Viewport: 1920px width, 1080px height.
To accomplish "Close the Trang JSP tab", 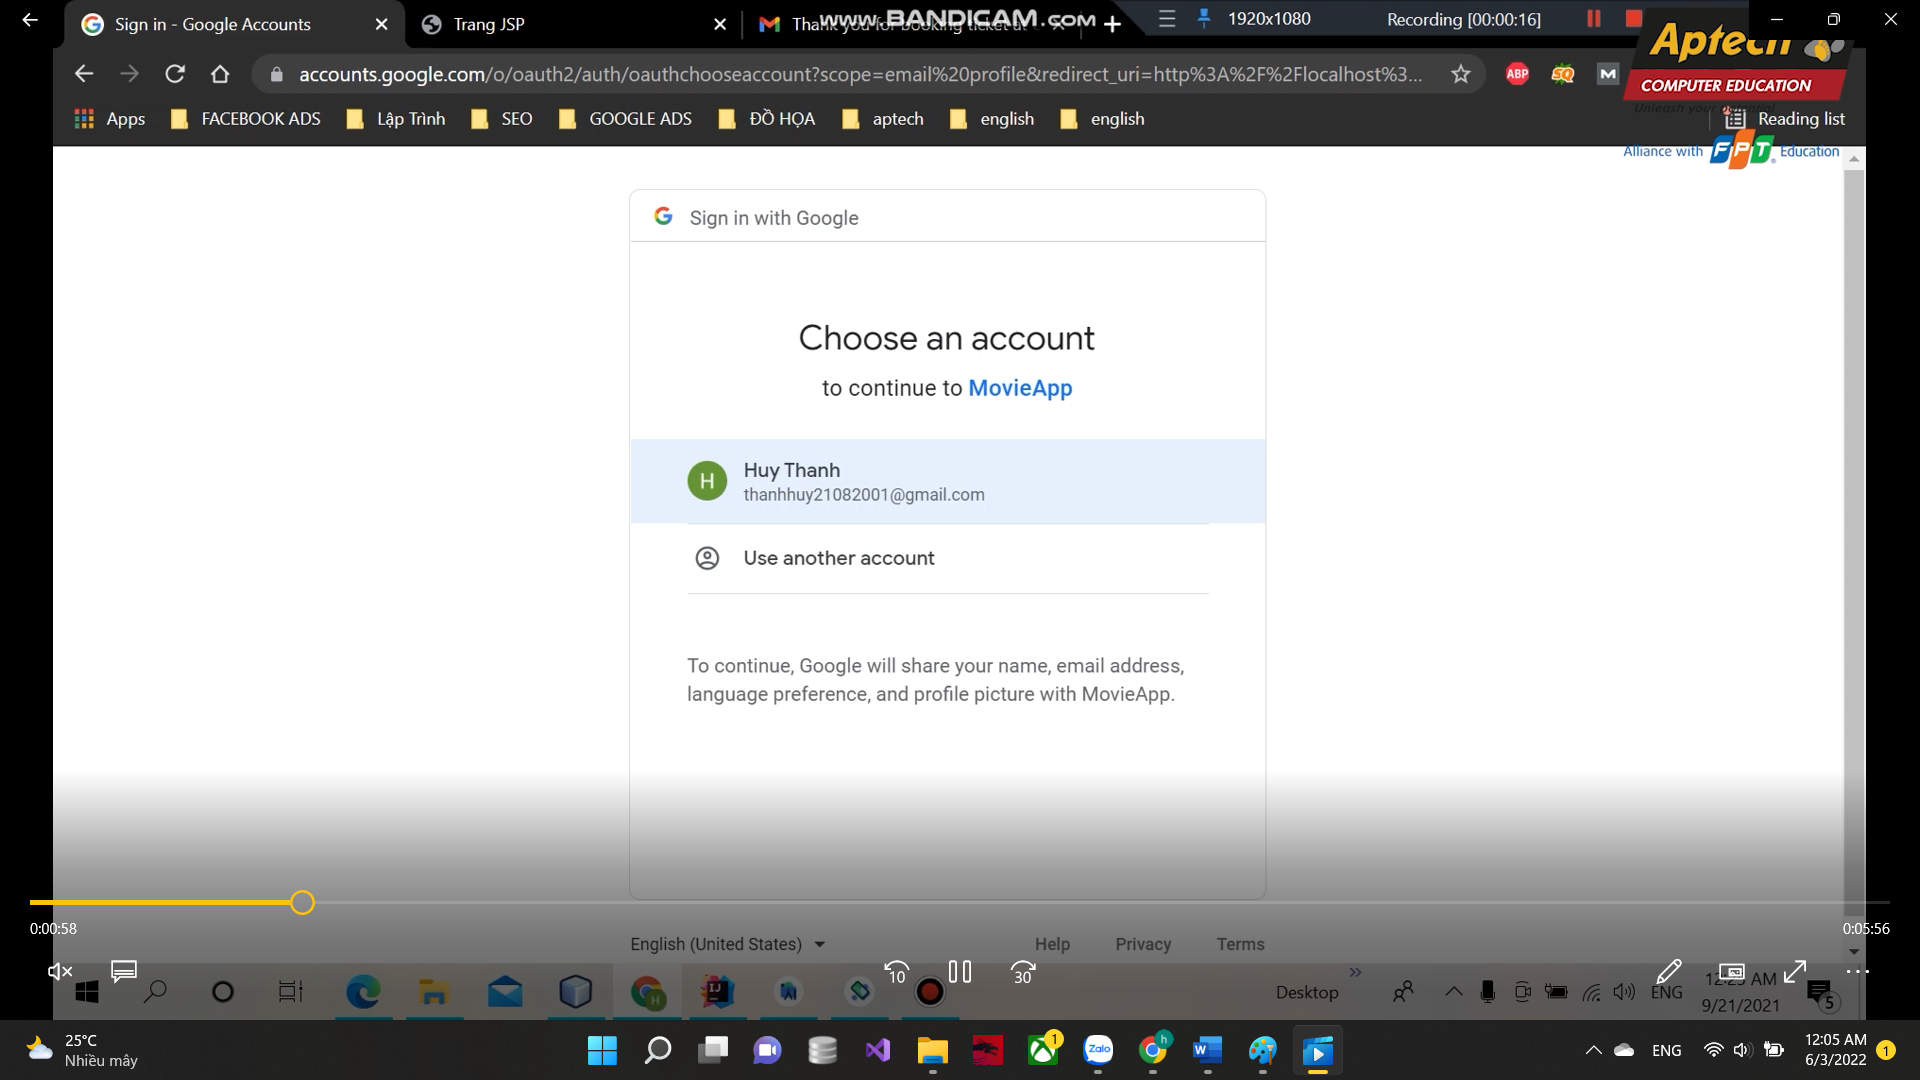I will coord(720,24).
